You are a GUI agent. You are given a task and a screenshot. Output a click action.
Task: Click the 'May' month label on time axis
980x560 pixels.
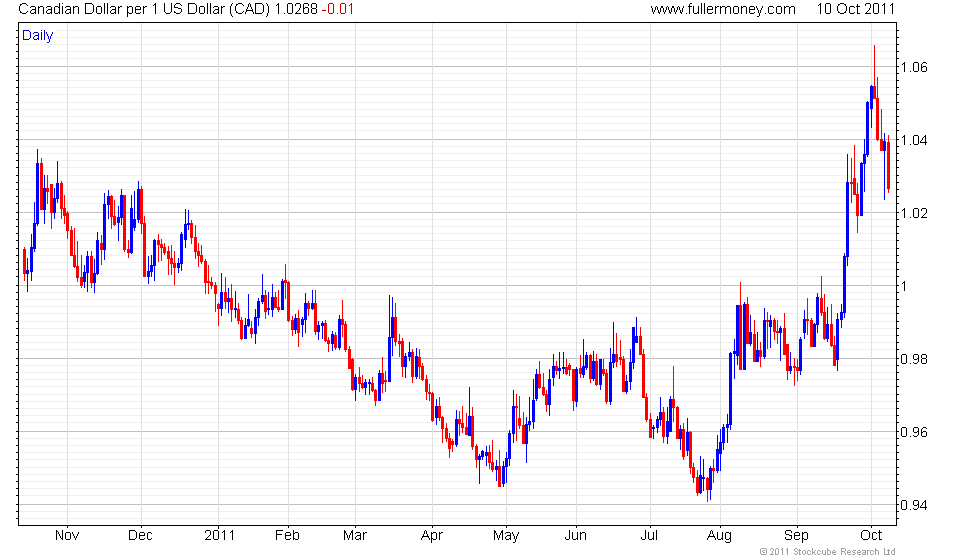tap(506, 536)
